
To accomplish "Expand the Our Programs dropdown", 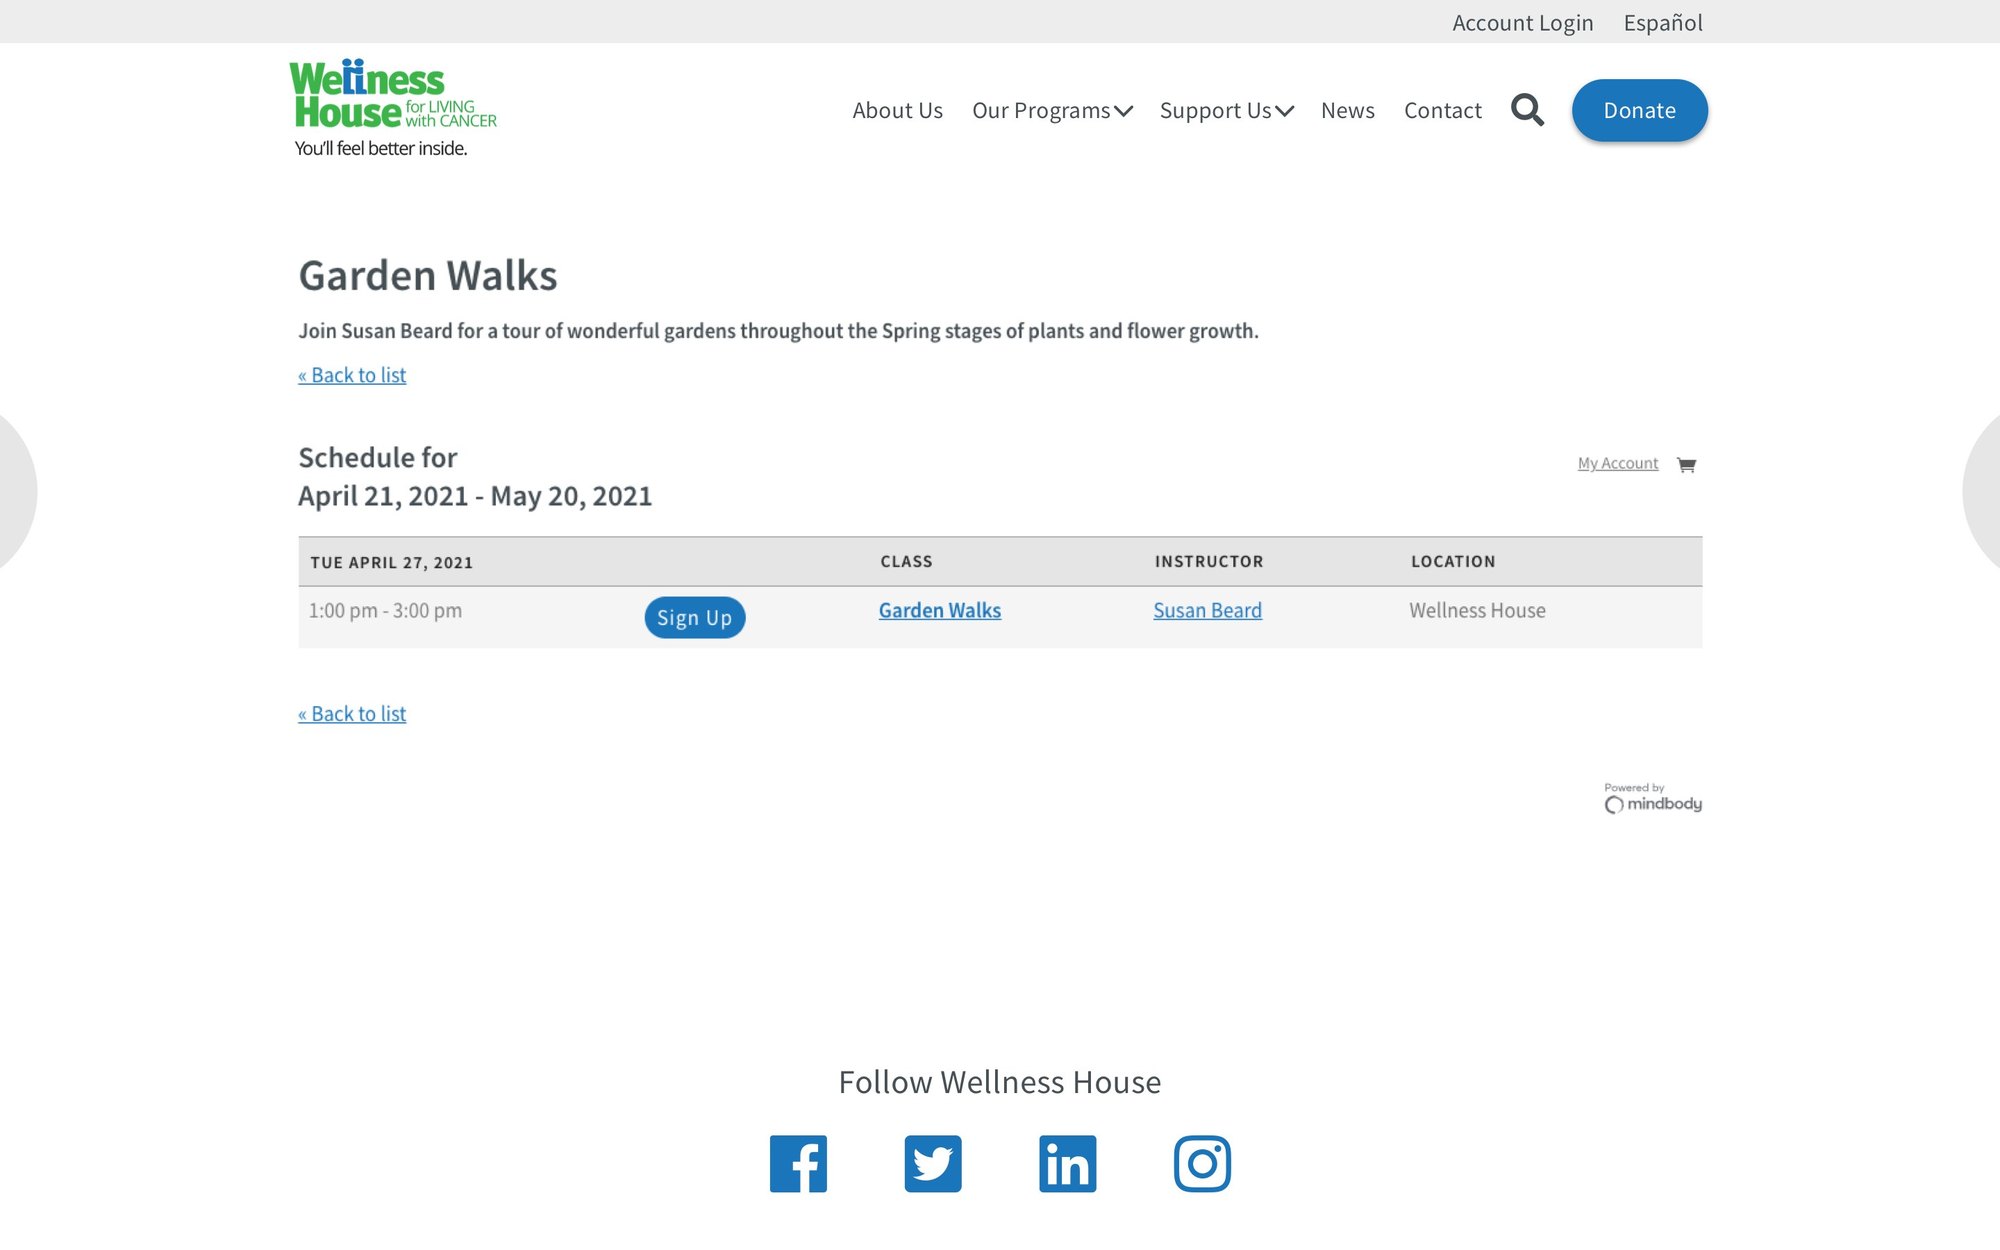I will pos(1052,110).
